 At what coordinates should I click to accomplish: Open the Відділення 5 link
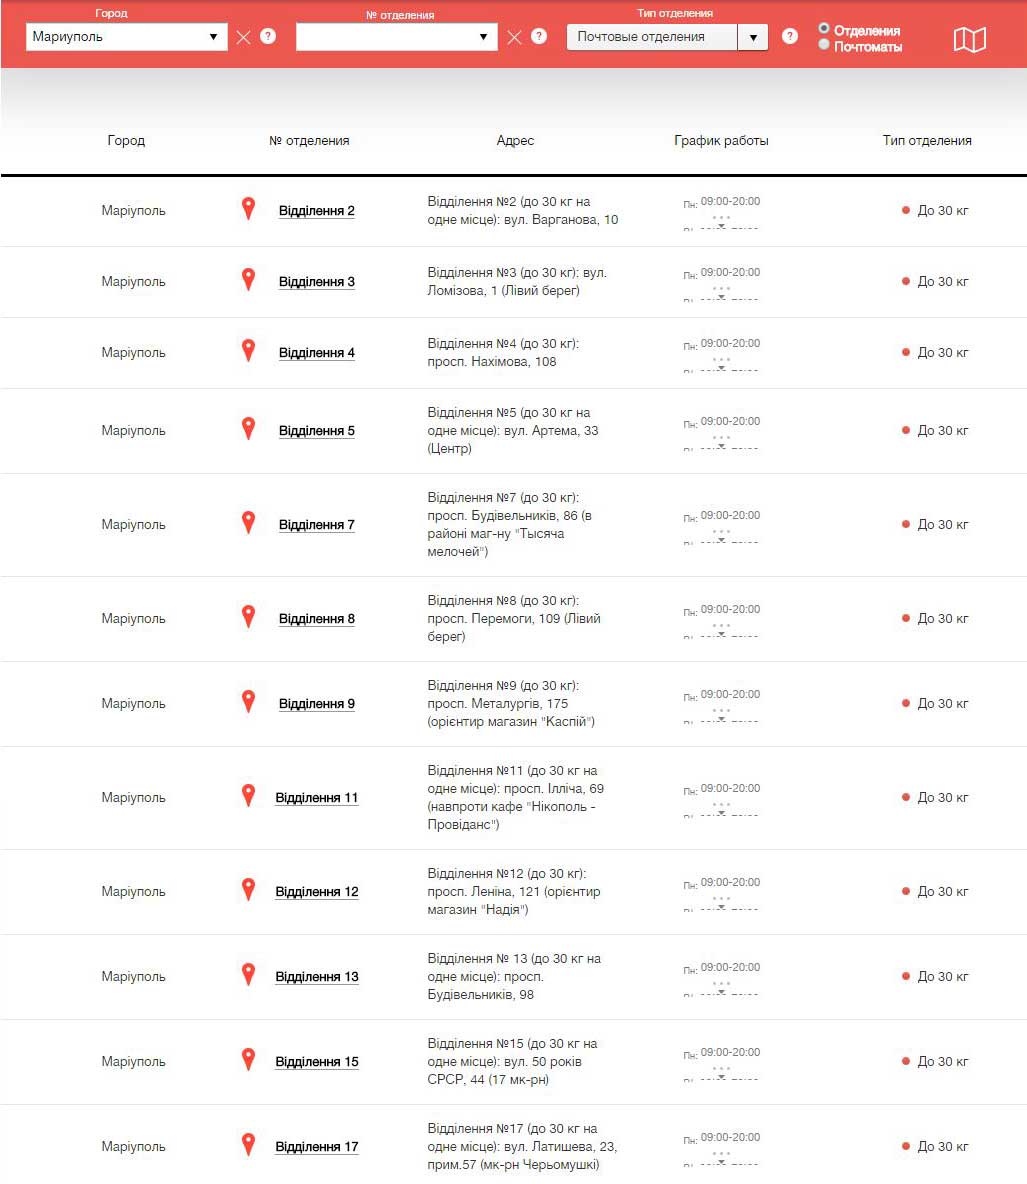tap(316, 431)
